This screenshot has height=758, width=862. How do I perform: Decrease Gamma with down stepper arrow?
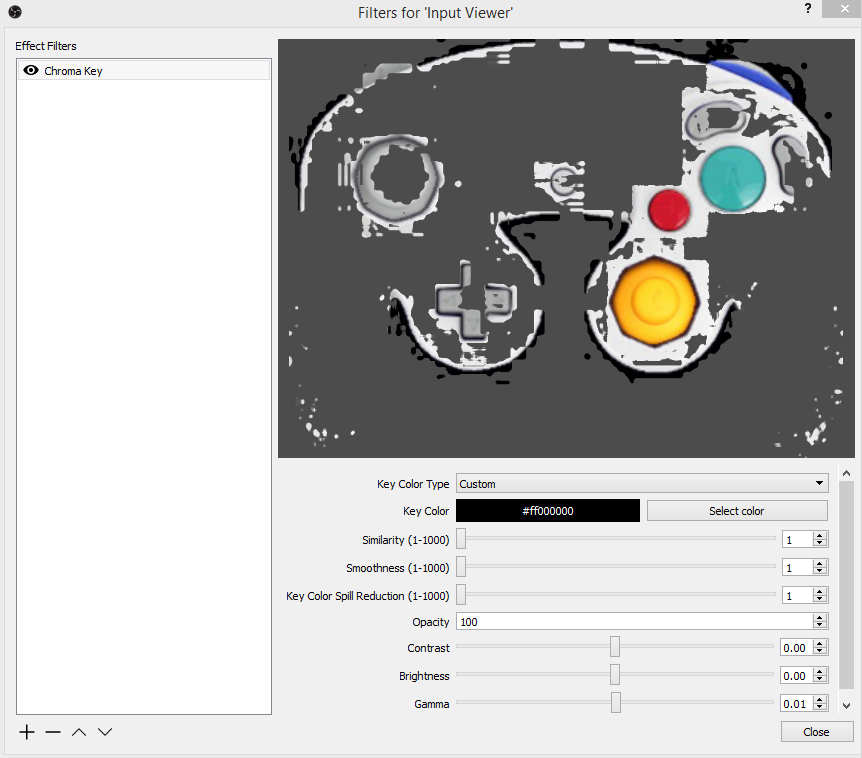[820, 708]
